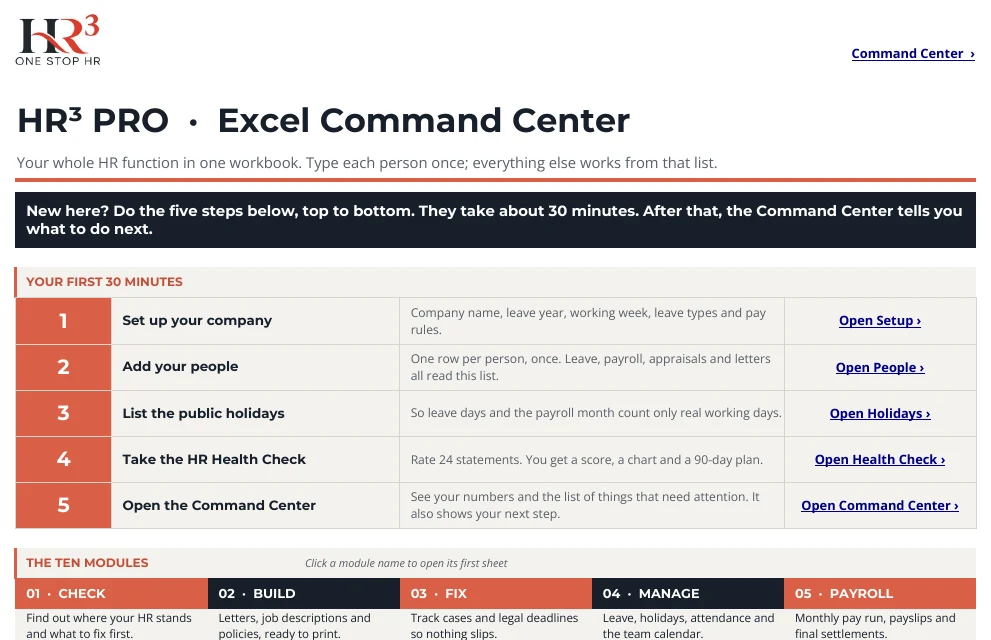This screenshot has height=640, width=991.
Task: Open Holidays link in step 3
Action: pyautogui.click(x=880, y=413)
